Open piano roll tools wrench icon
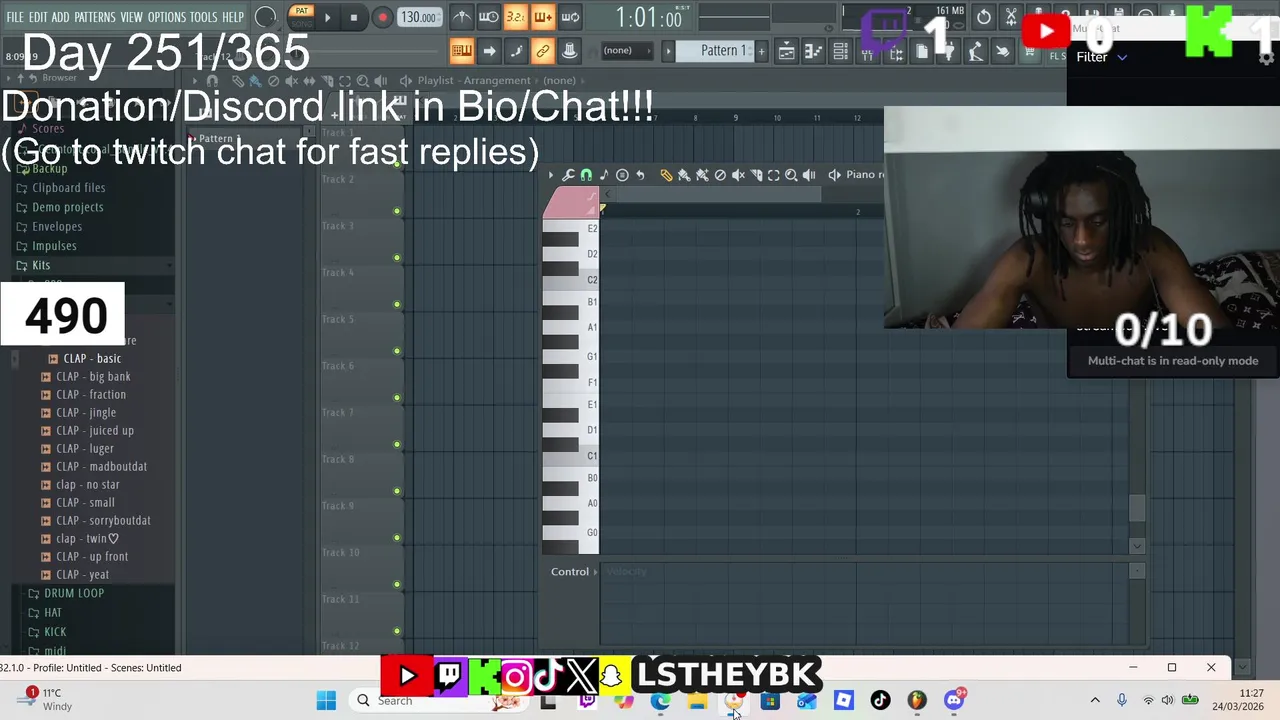The image size is (1280, 720). tap(568, 175)
